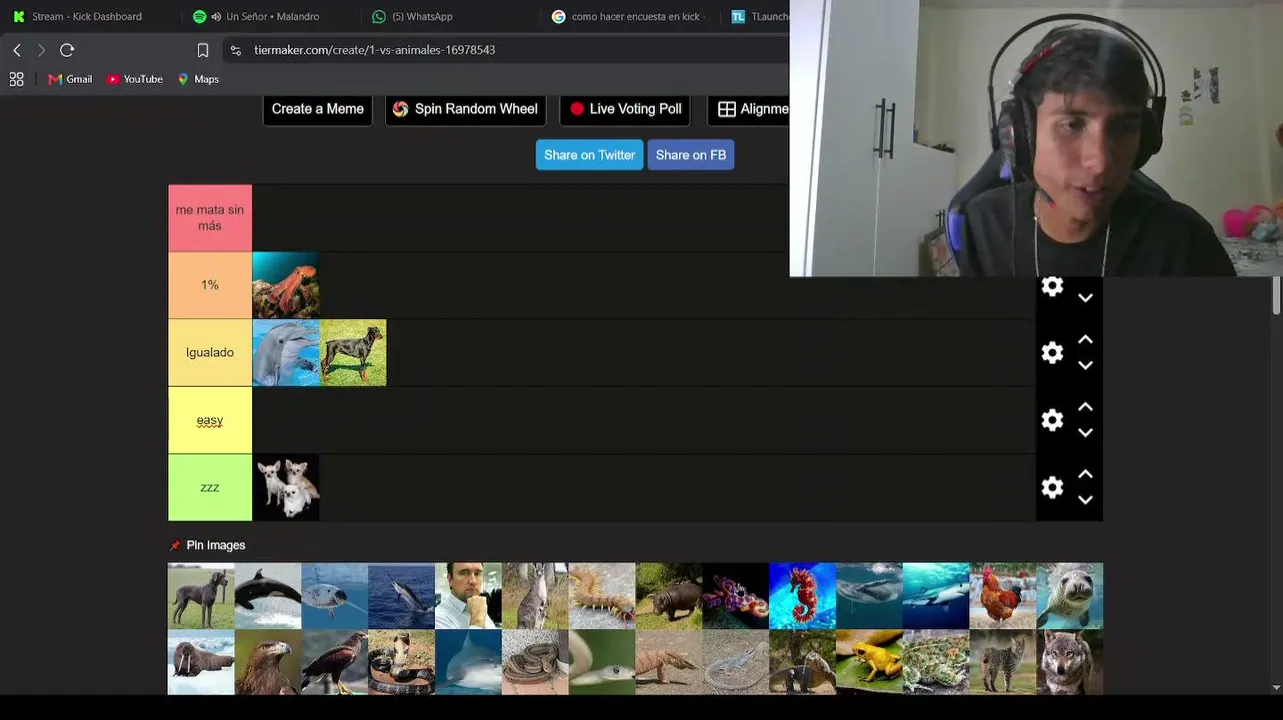Click the Create a Meme button
The image size is (1283, 720).
pyautogui.click(x=318, y=109)
